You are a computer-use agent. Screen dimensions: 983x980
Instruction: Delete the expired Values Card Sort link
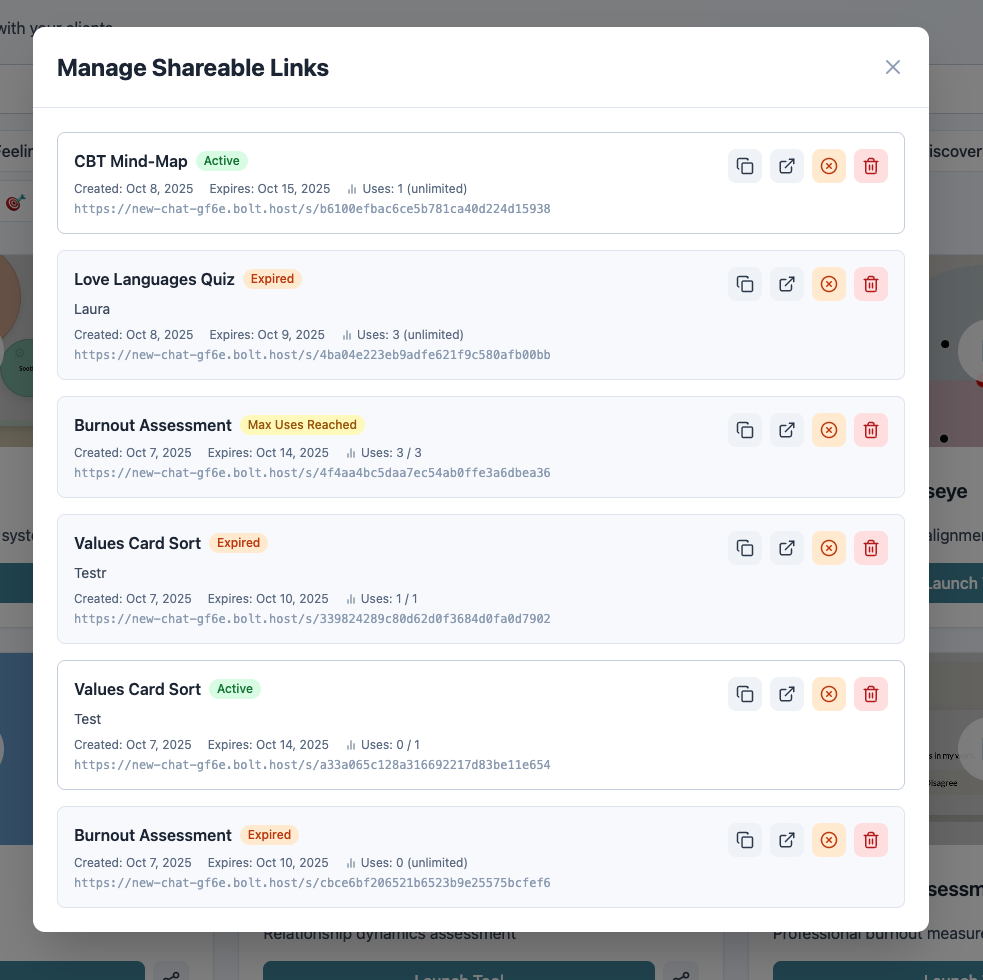(x=871, y=548)
